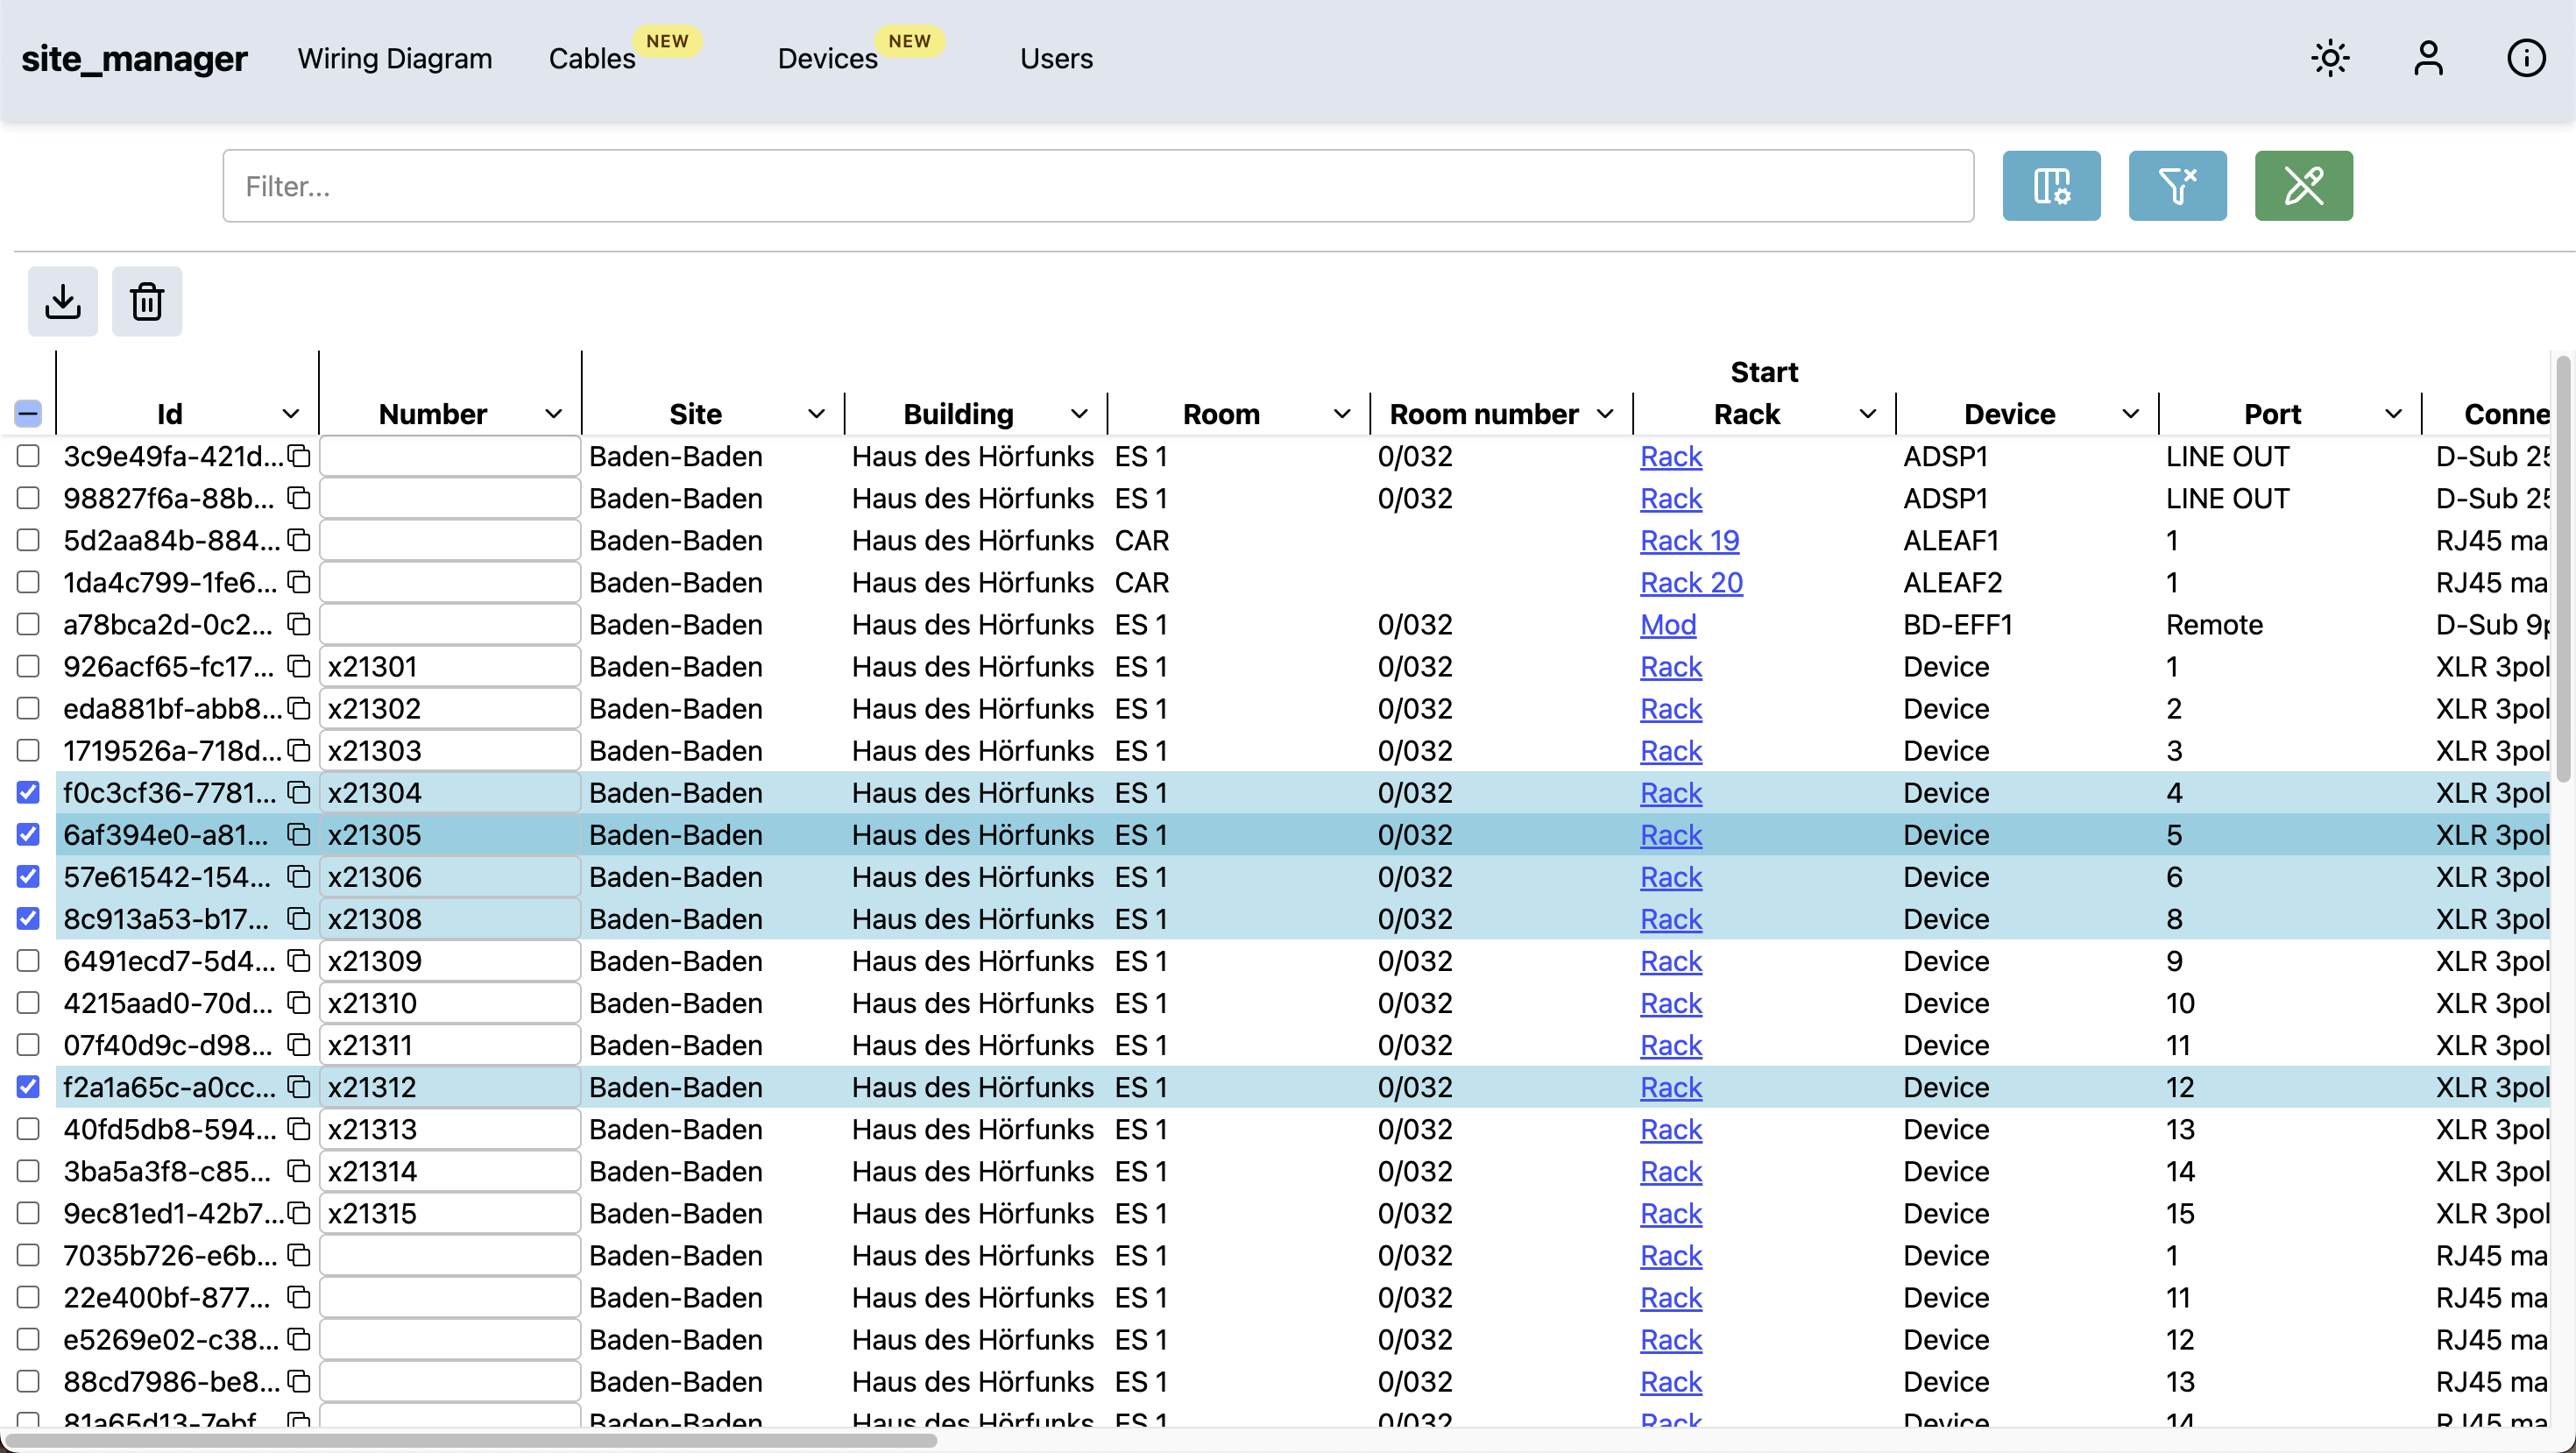
Task: Expand the Building column header menu
Action: click(1079, 414)
